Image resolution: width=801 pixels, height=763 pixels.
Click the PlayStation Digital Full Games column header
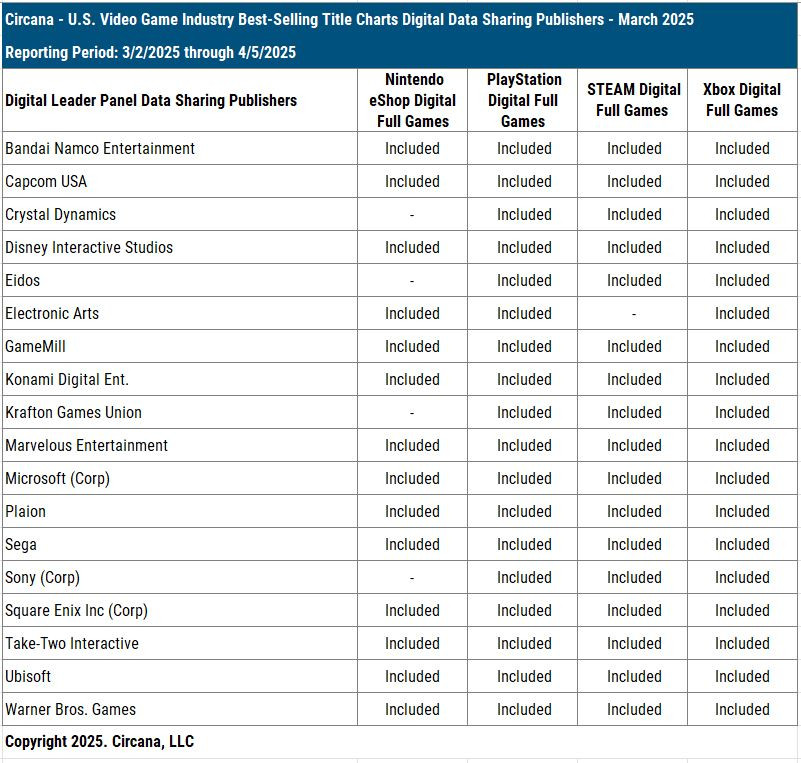523,100
